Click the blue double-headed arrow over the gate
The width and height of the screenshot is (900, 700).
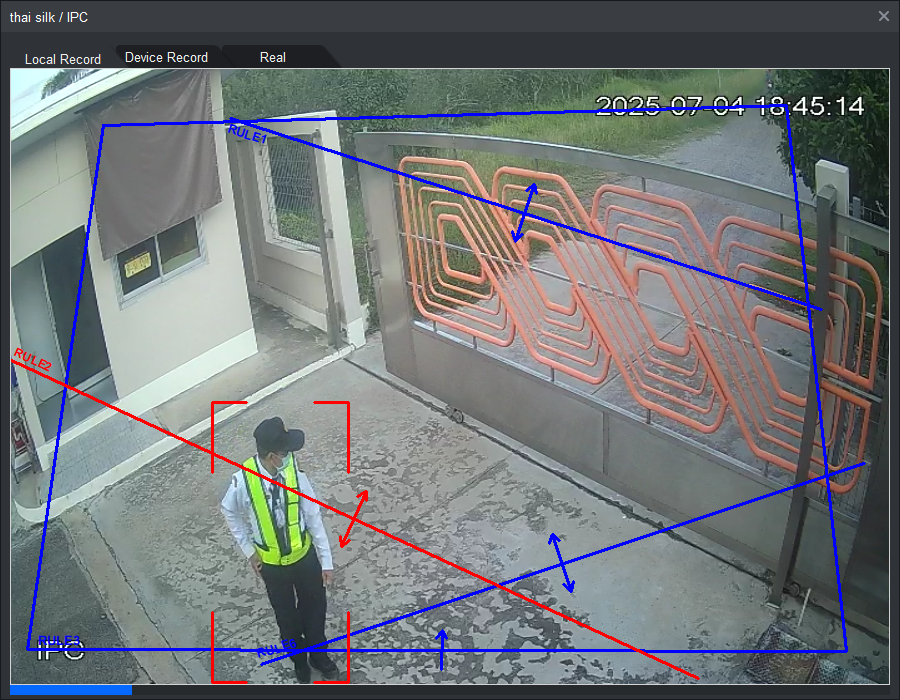tap(525, 212)
